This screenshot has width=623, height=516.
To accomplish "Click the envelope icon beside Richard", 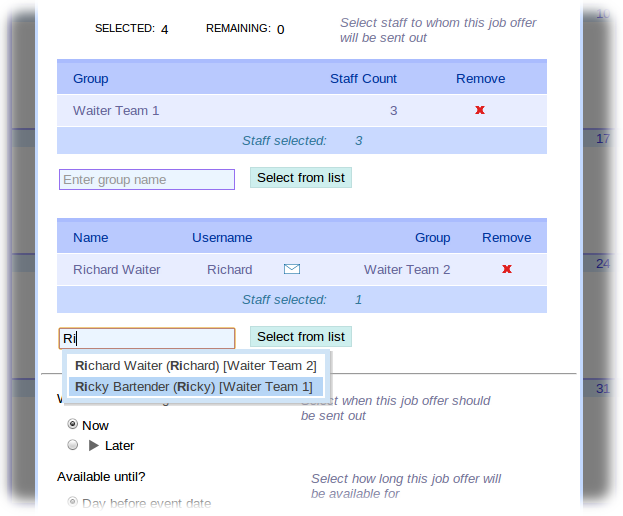I will pyautogui.click(x=292, y=269).
